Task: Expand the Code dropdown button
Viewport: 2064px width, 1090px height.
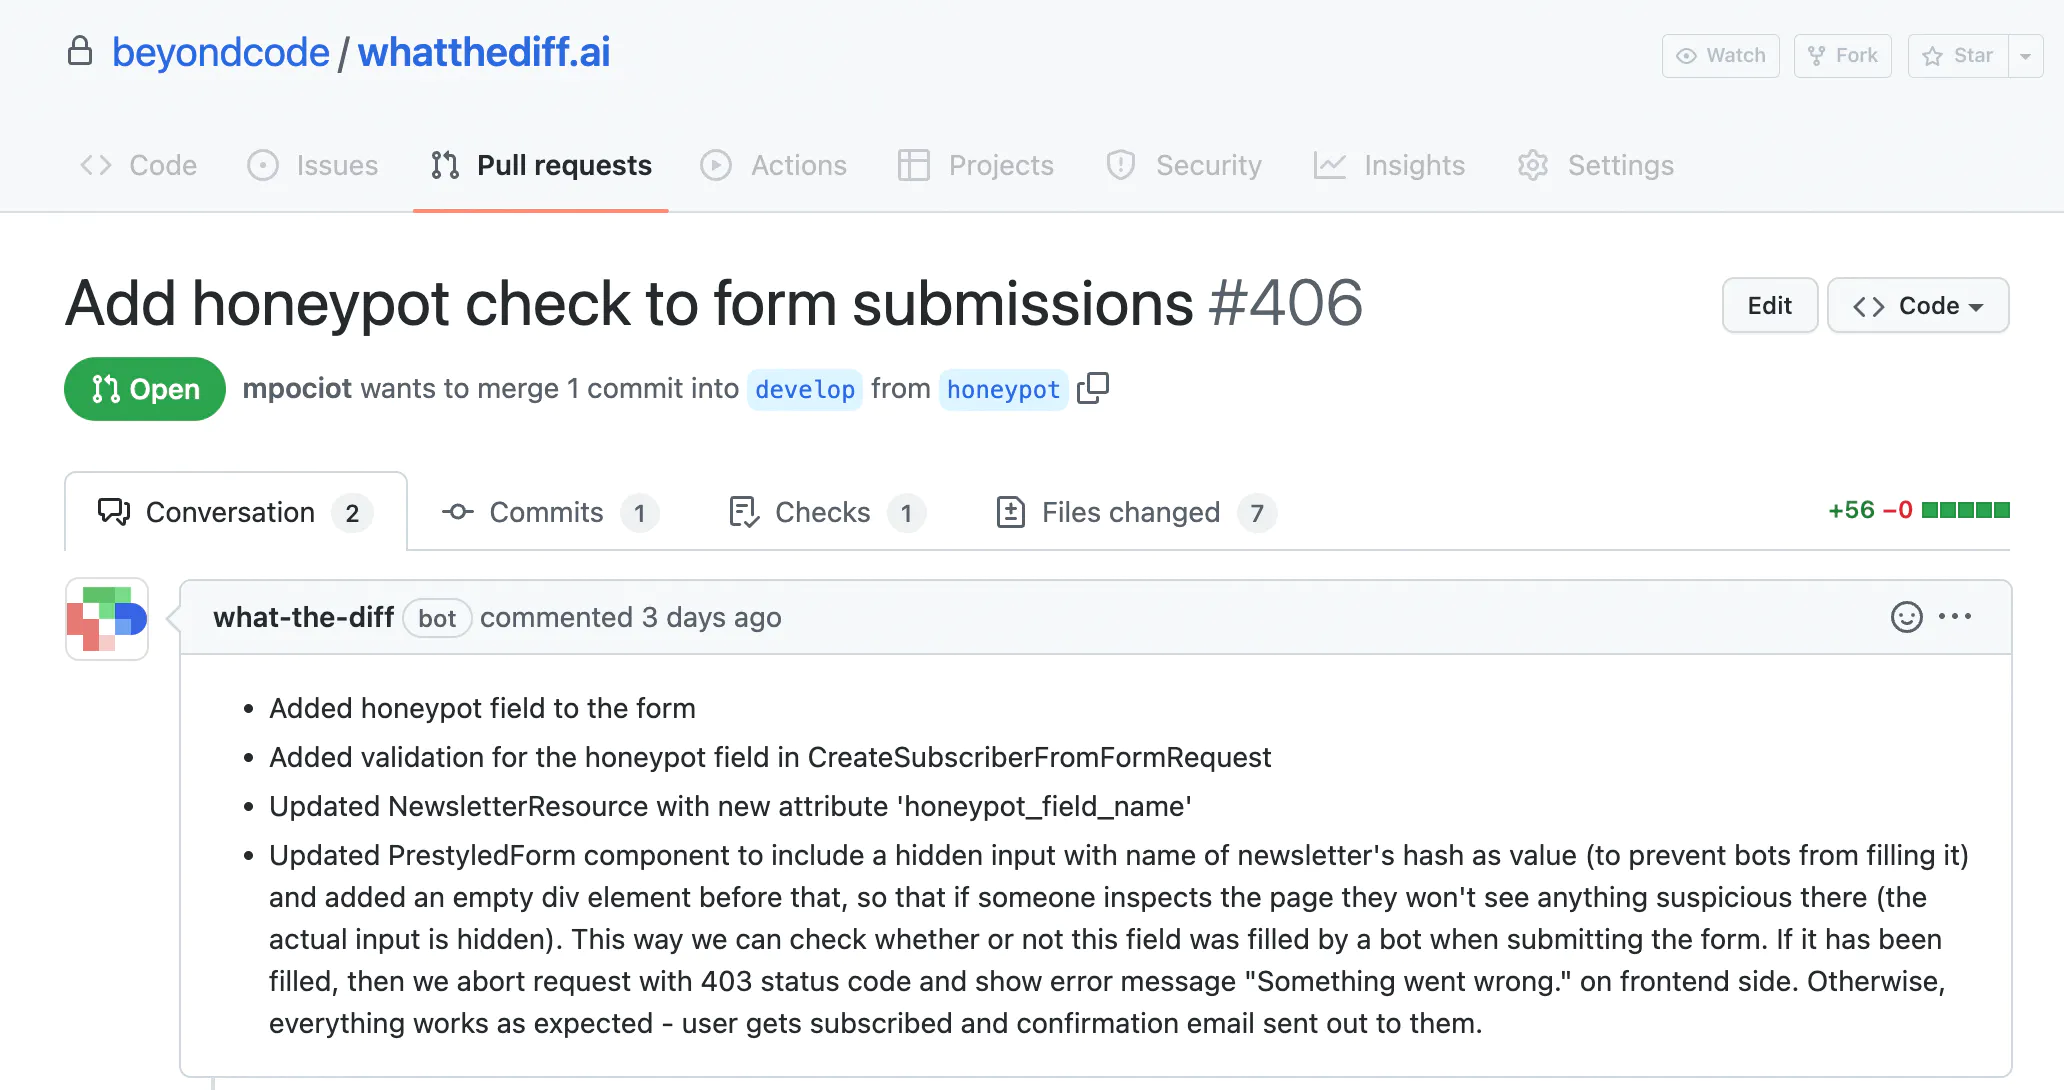Action: 1918,305
